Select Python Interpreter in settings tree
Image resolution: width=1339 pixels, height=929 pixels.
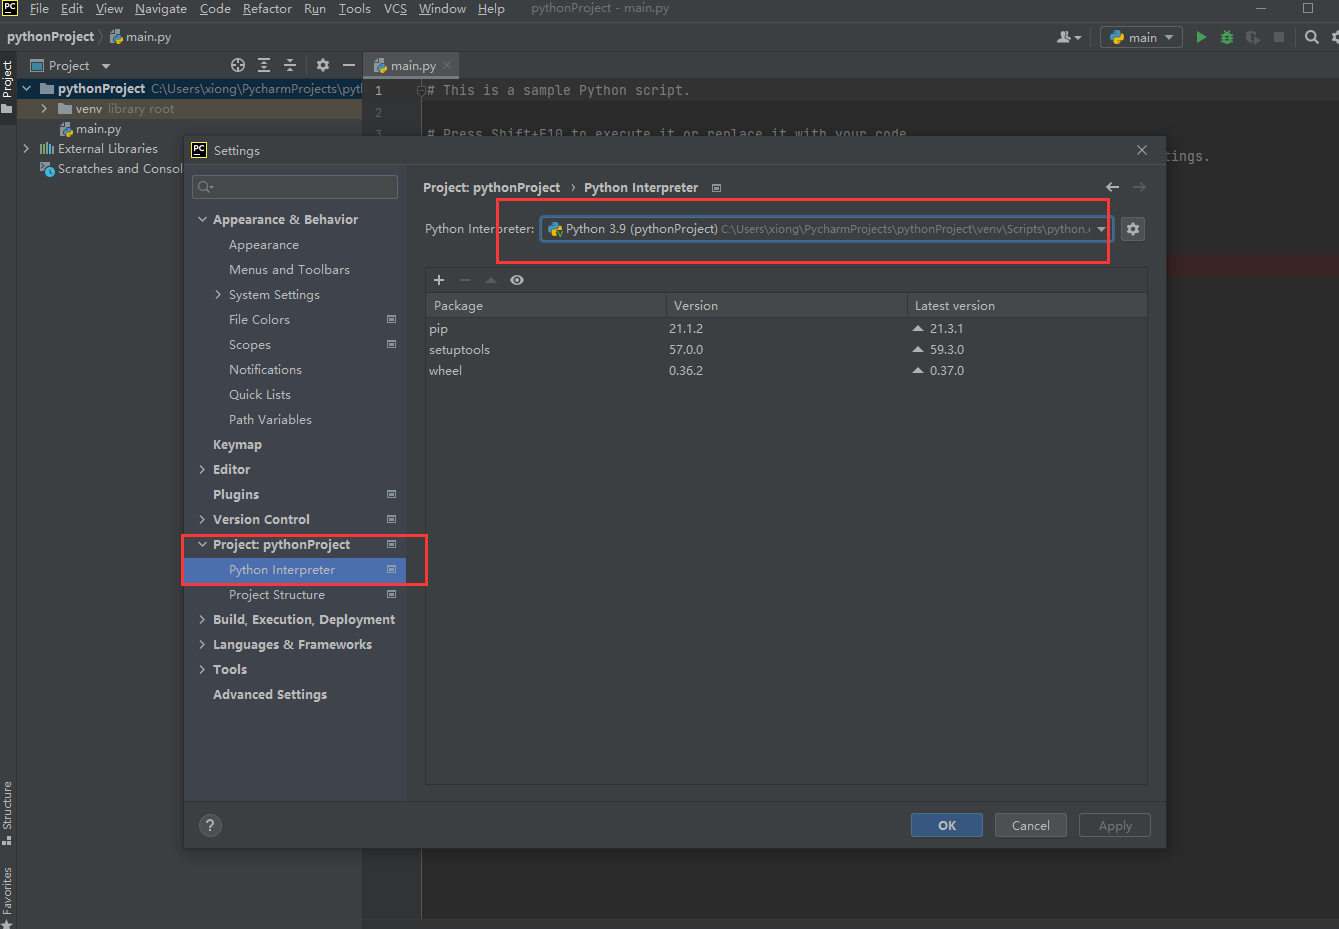[x=294, y=570]
